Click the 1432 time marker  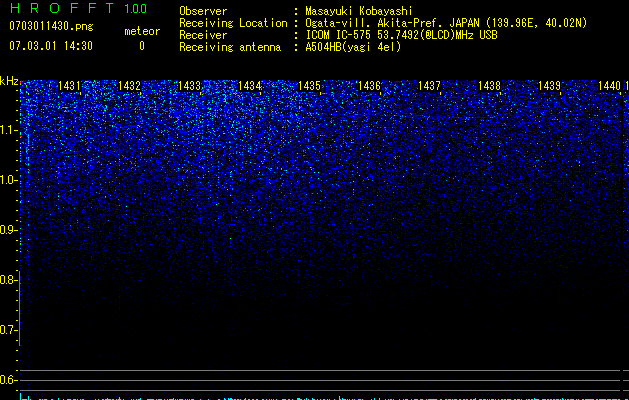tap(130, 86)
